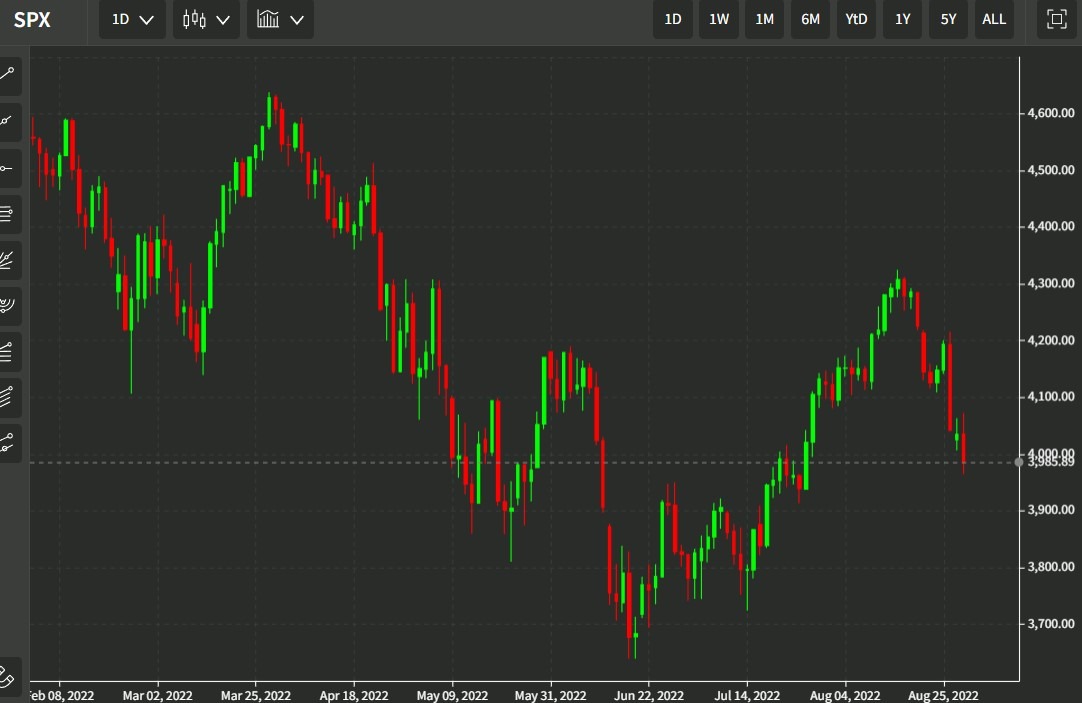The width and height of the screenshot is (1082, 703).
Task: Click the Aug 04, 2022 date label
Action: pyautogui.click(x=845, y=695)
